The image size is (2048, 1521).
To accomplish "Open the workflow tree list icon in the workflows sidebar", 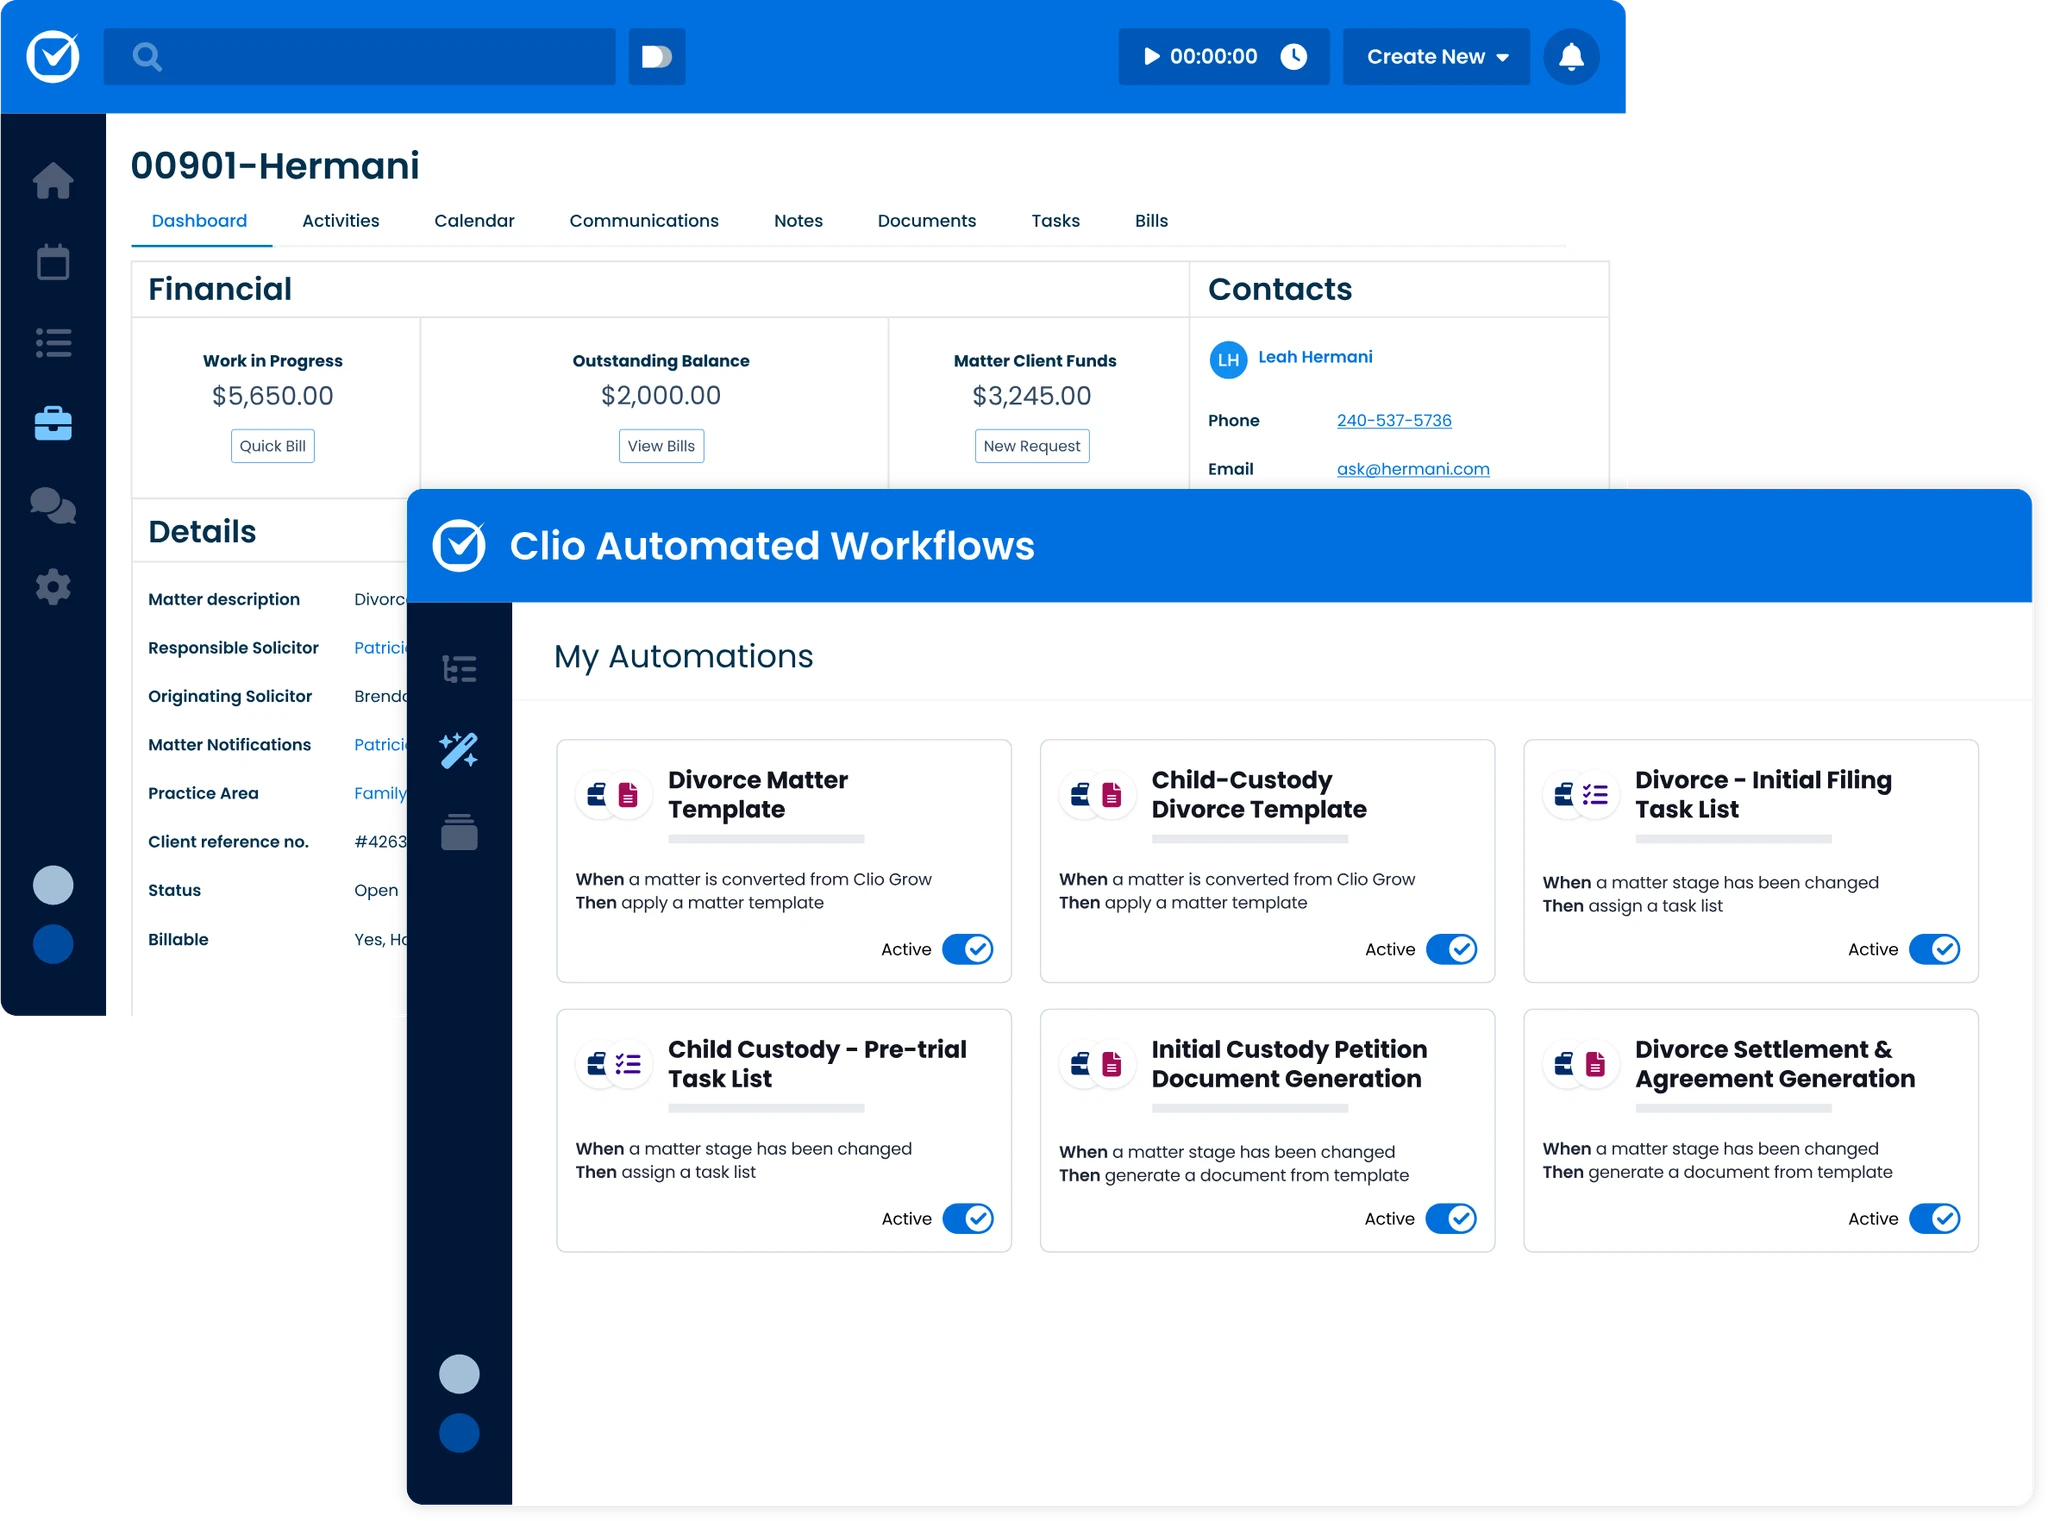I will pyautogui.click(x=459, y=669).
